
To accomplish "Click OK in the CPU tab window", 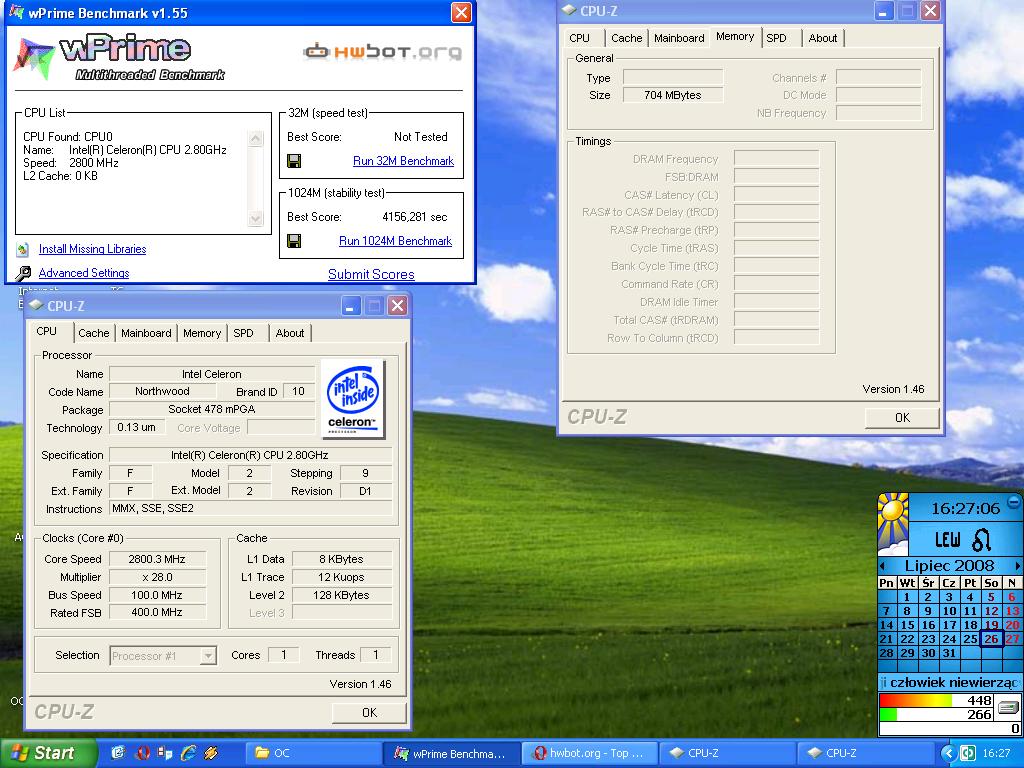I will click(x=369, y=712).
